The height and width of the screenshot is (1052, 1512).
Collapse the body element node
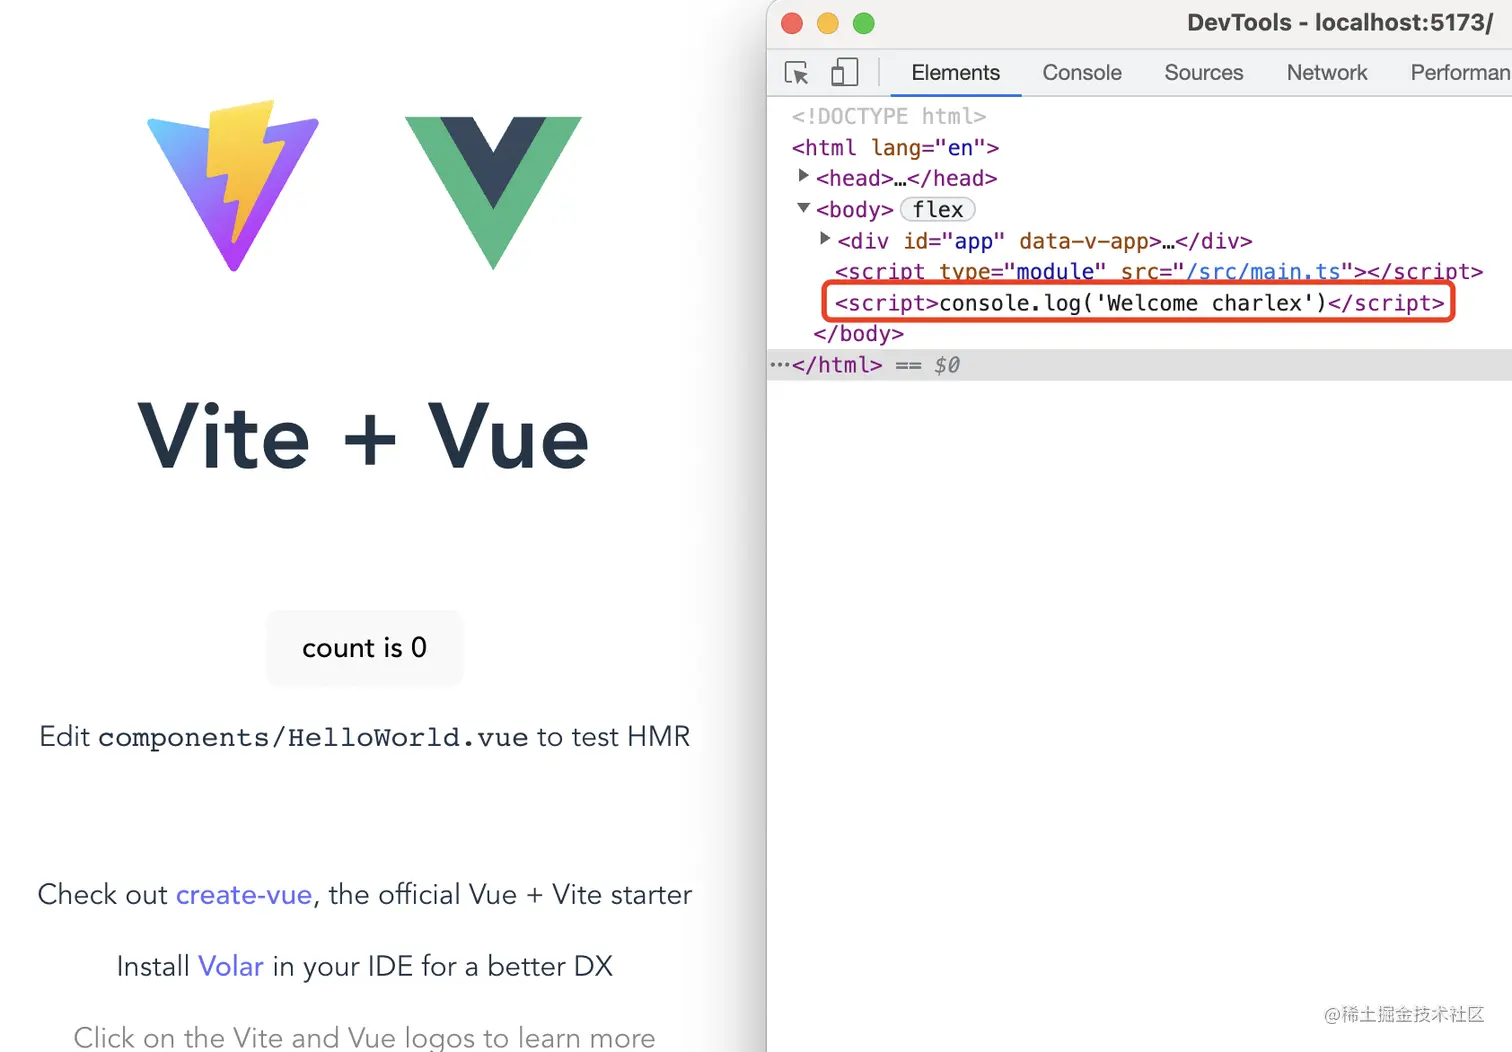[803, 208]
